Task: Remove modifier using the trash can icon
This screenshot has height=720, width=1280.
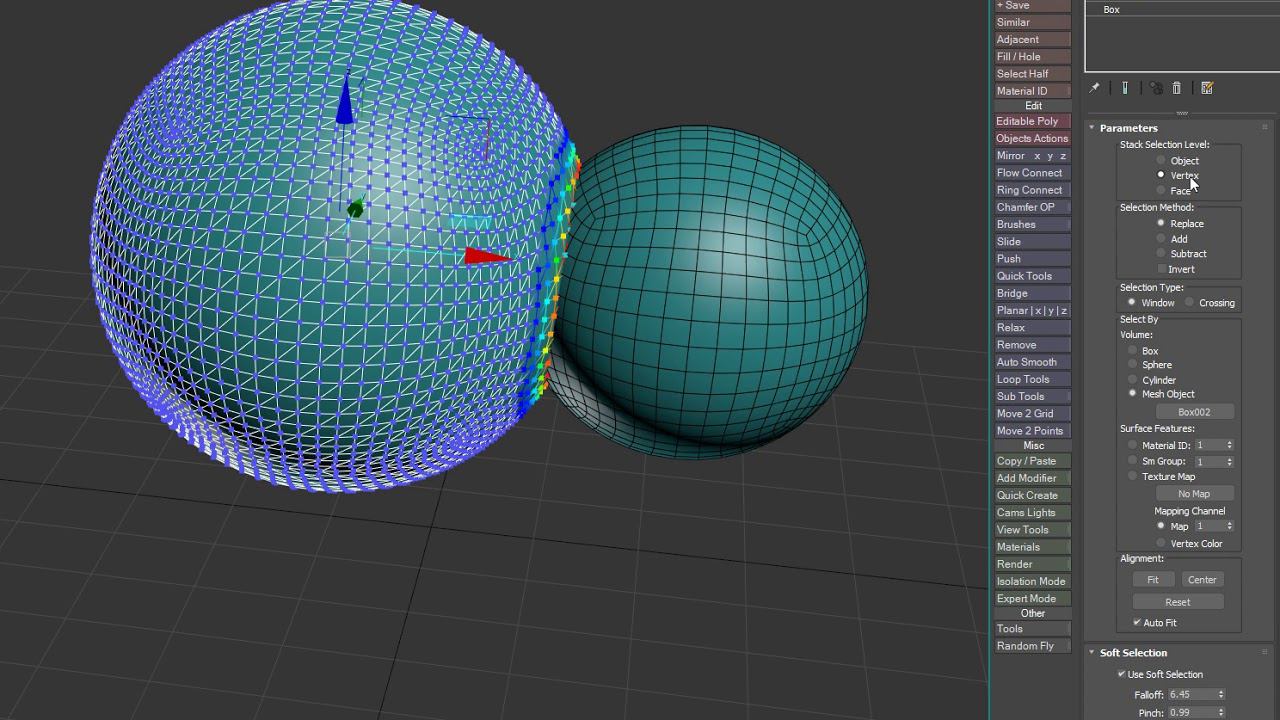Action: [1177, 88]
